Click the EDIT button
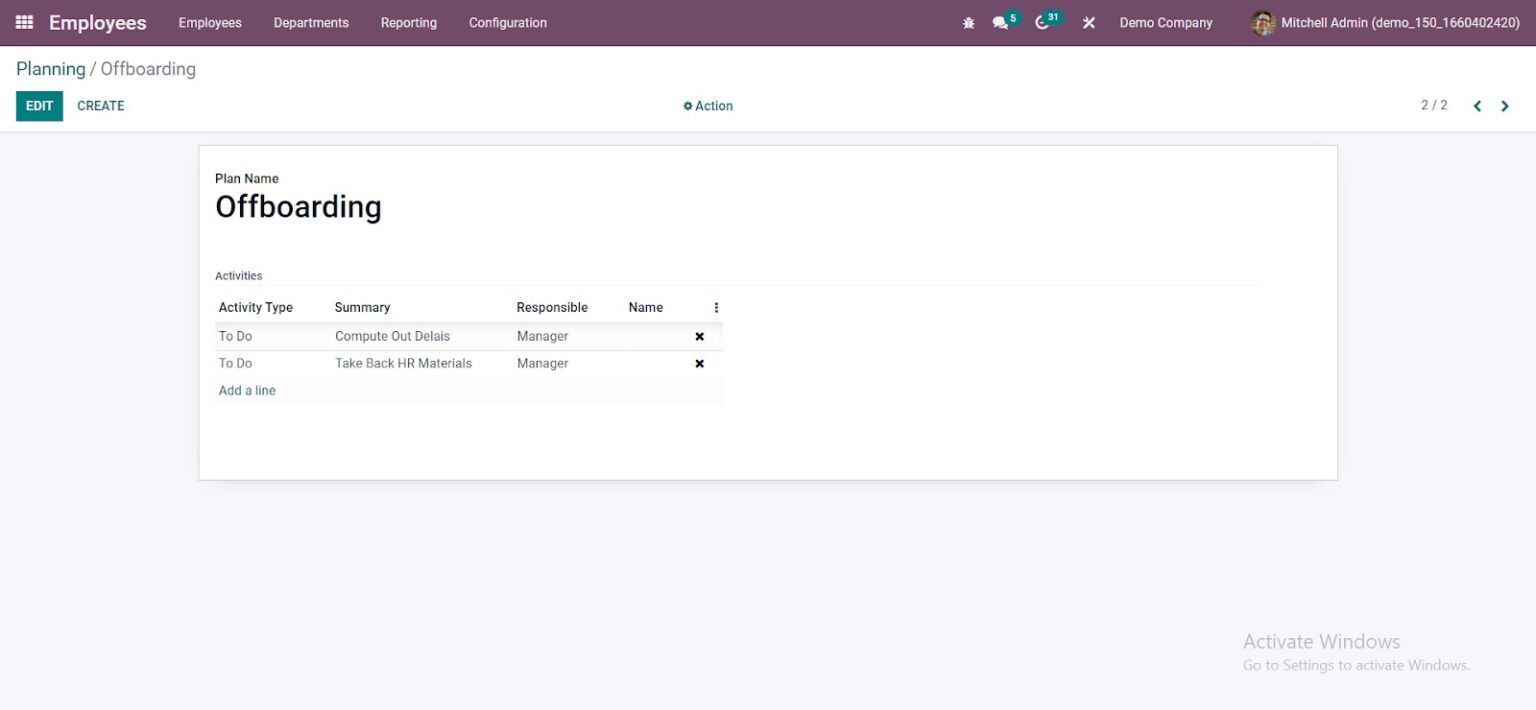 39,105
